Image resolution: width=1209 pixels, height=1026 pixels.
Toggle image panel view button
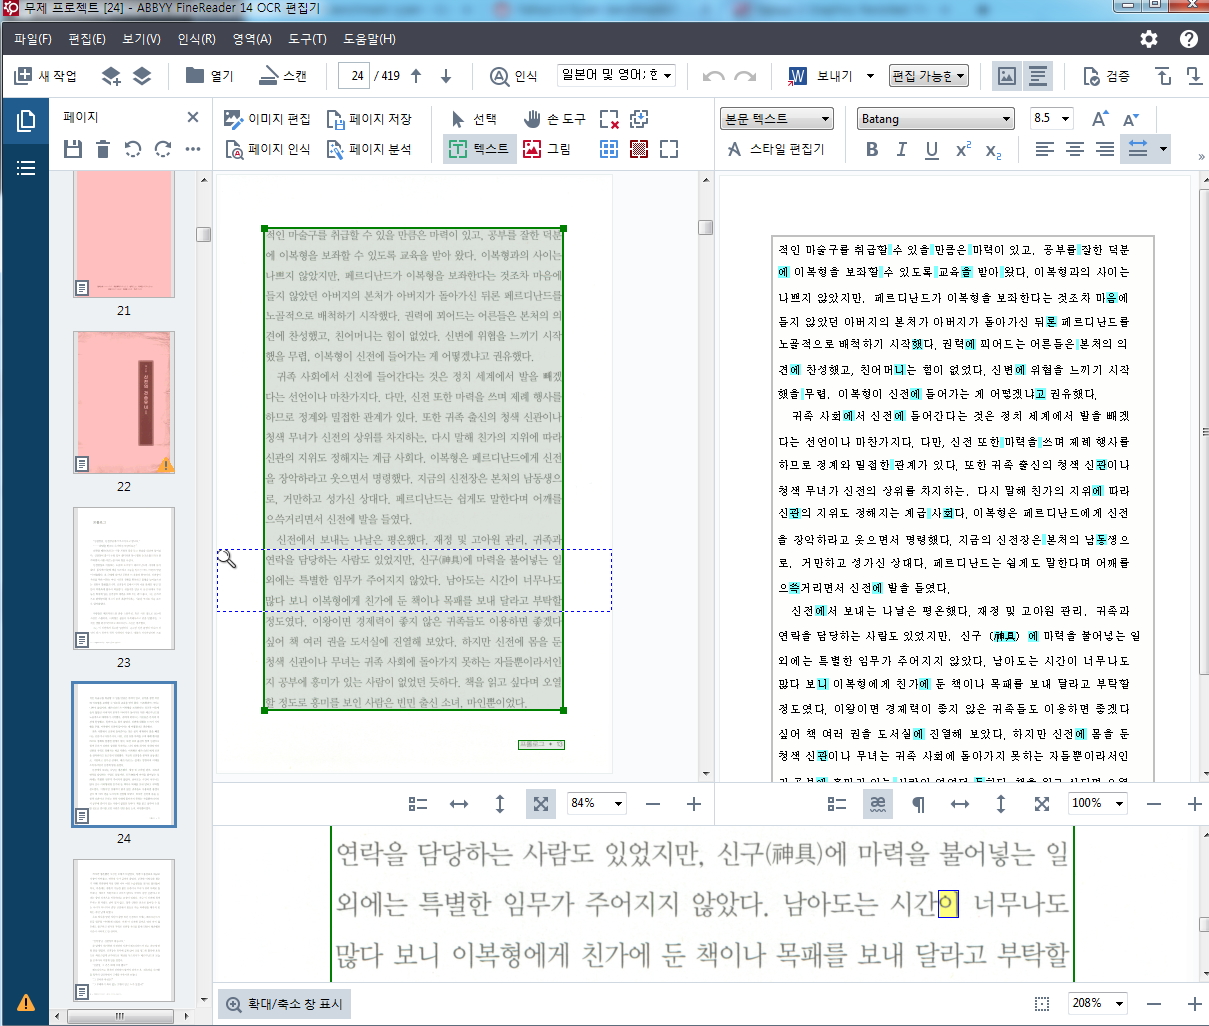tap(1007, 76)
